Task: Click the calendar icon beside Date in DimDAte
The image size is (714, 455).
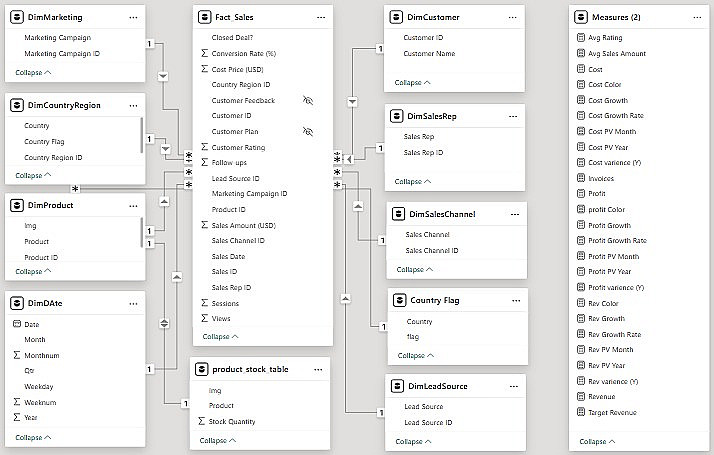Action: [16, 325]
